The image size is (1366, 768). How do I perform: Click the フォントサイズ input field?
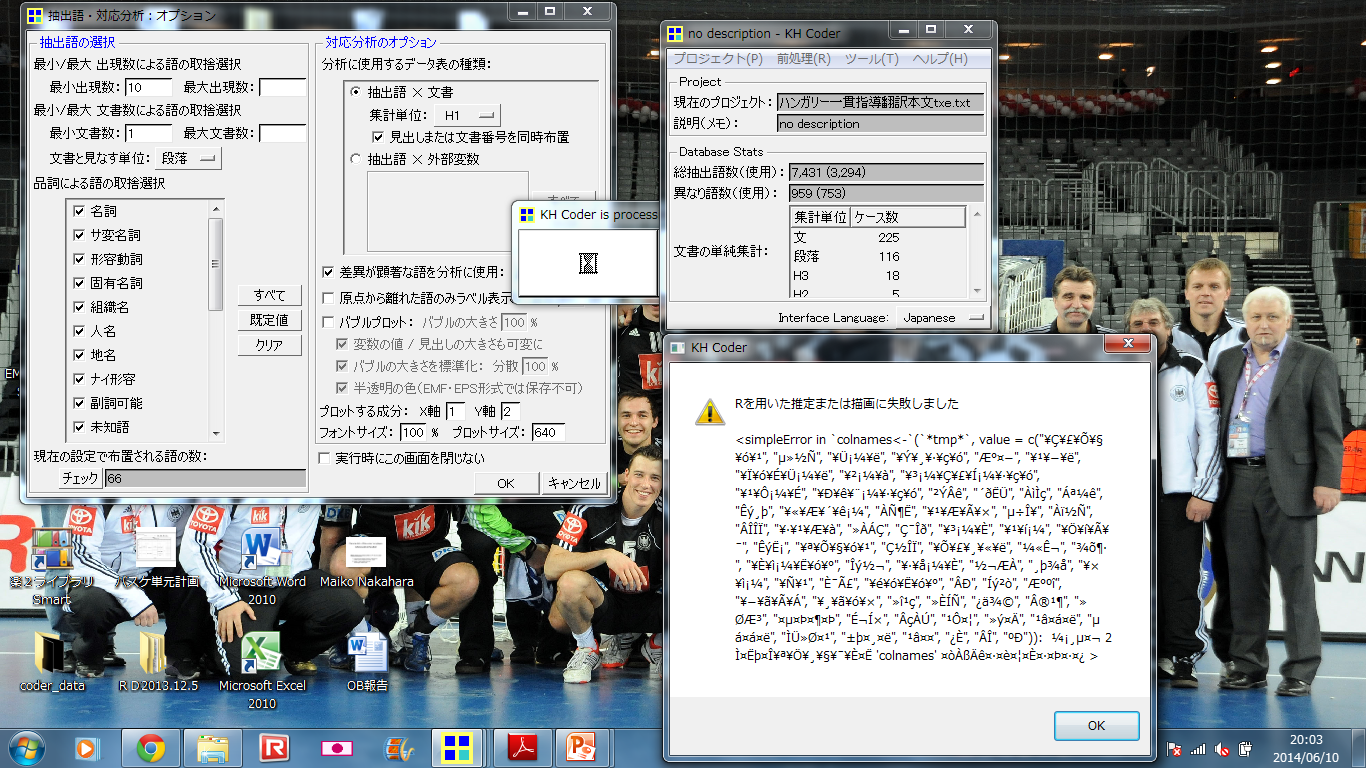point(413,433)
